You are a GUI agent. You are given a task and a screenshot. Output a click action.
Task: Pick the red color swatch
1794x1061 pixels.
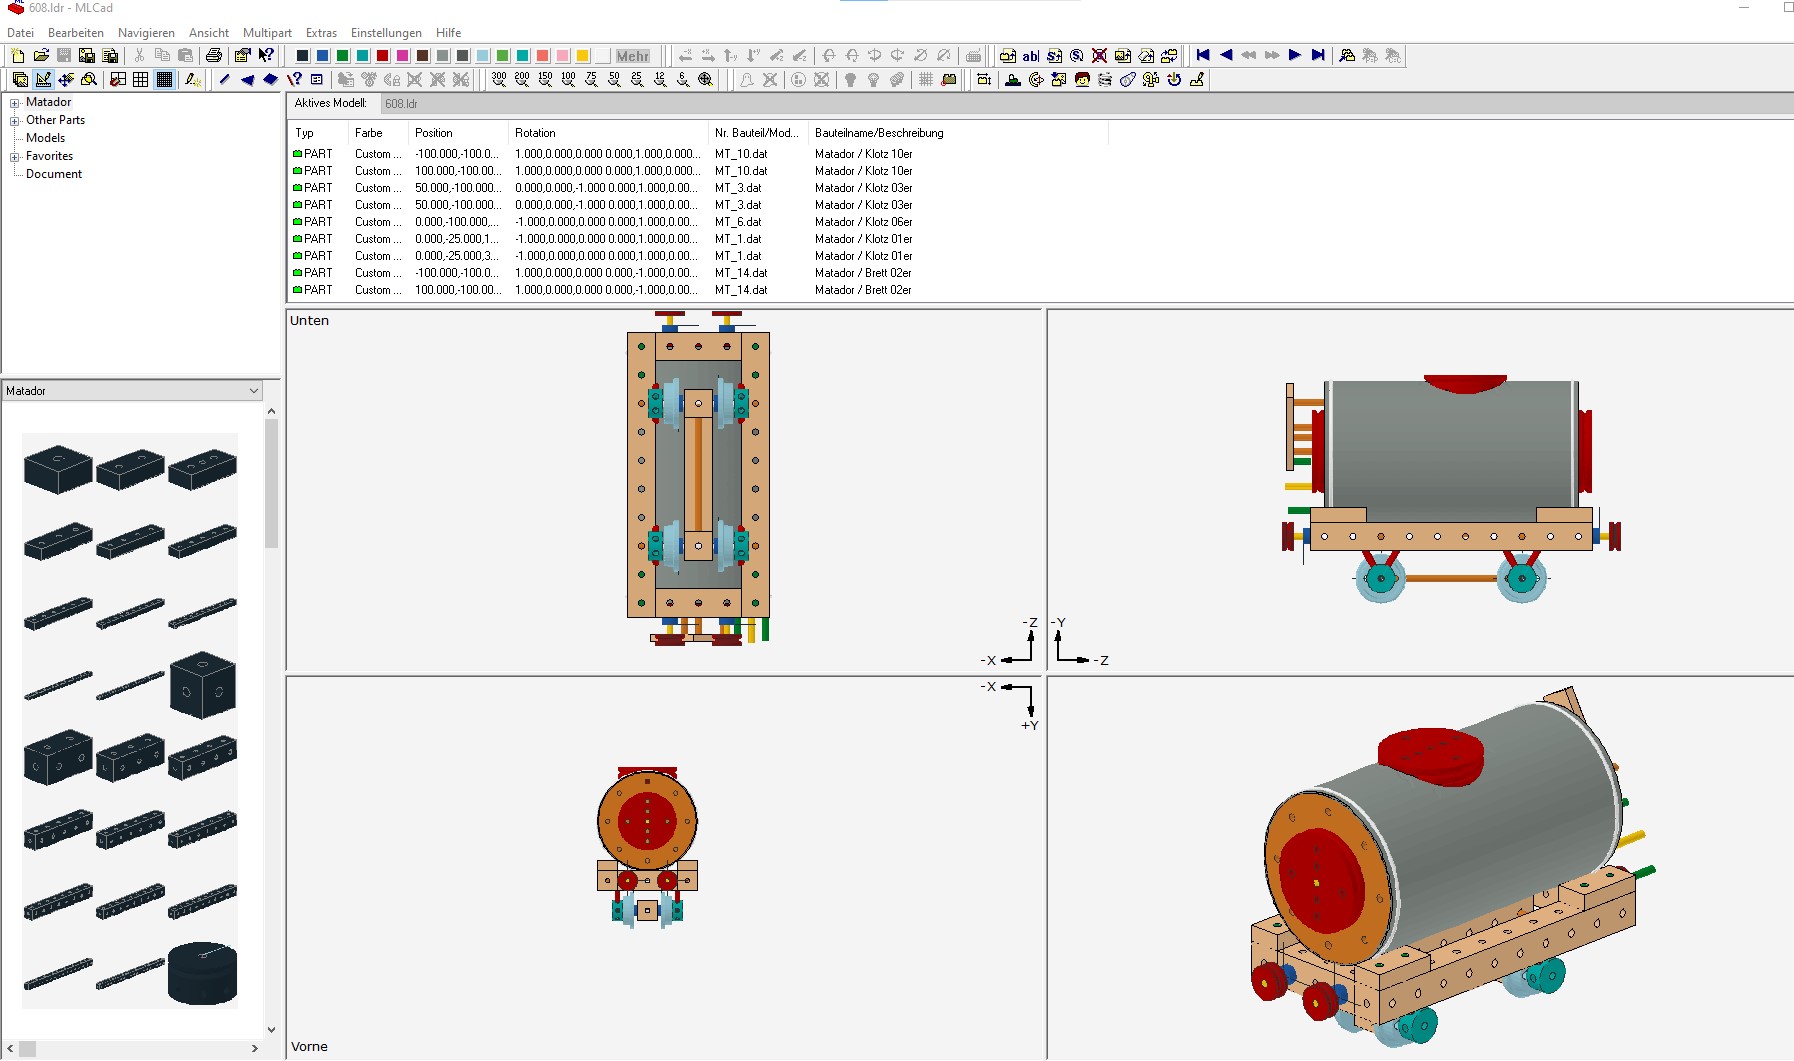pos(382,56)
